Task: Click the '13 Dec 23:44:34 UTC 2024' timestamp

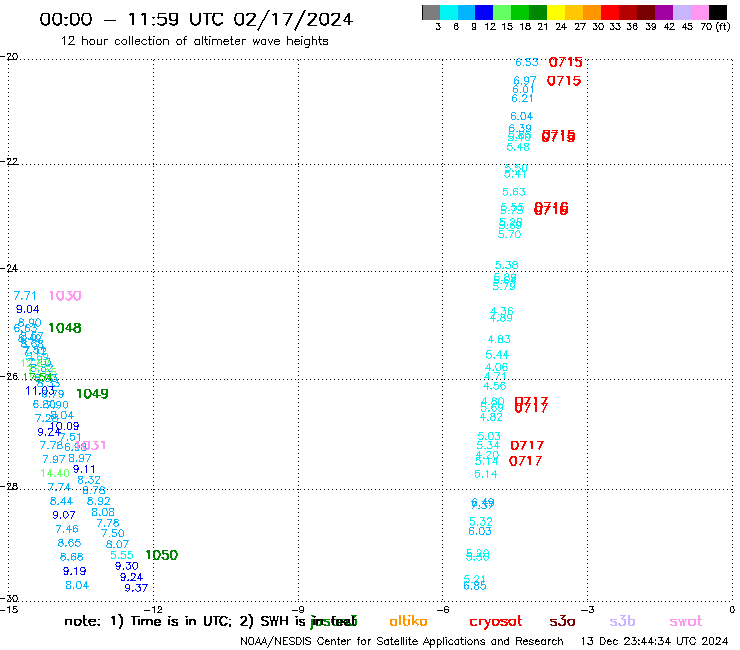Action: pos(654,642)
